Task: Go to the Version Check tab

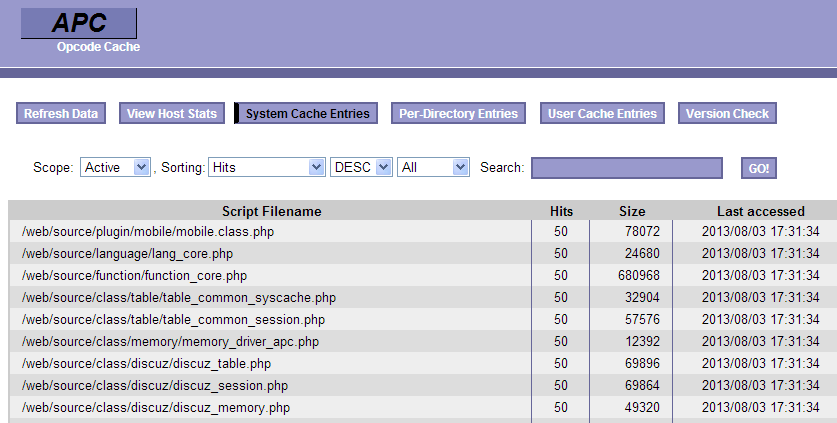Action: (727, 114)
